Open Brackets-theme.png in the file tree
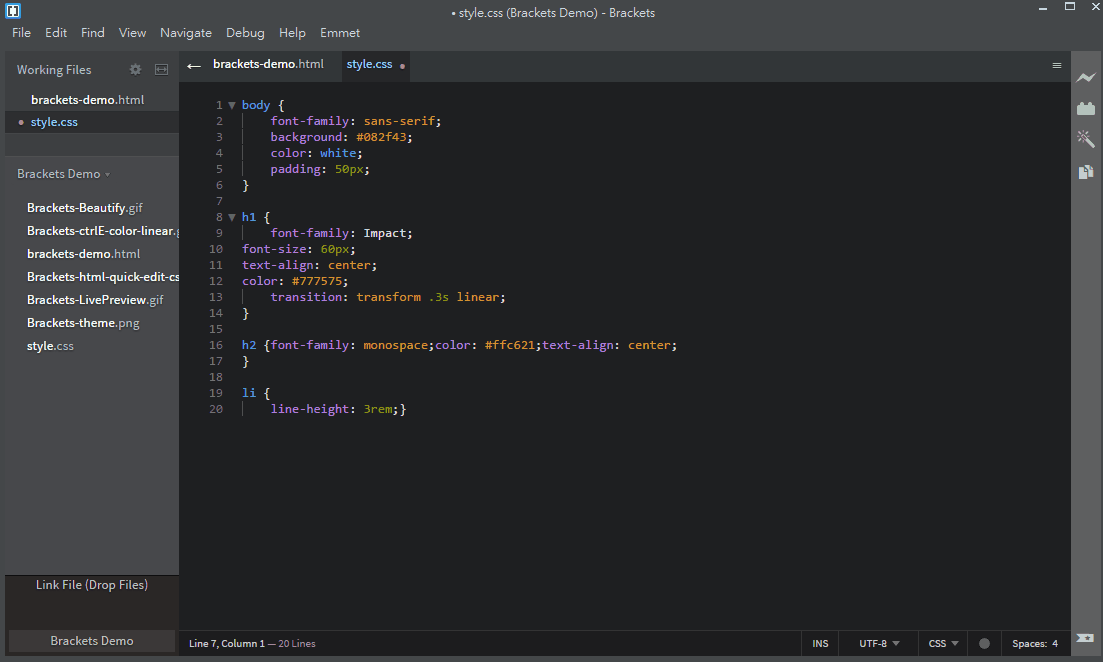This screenshot has height=662, width=1103. tap(83, 323)
